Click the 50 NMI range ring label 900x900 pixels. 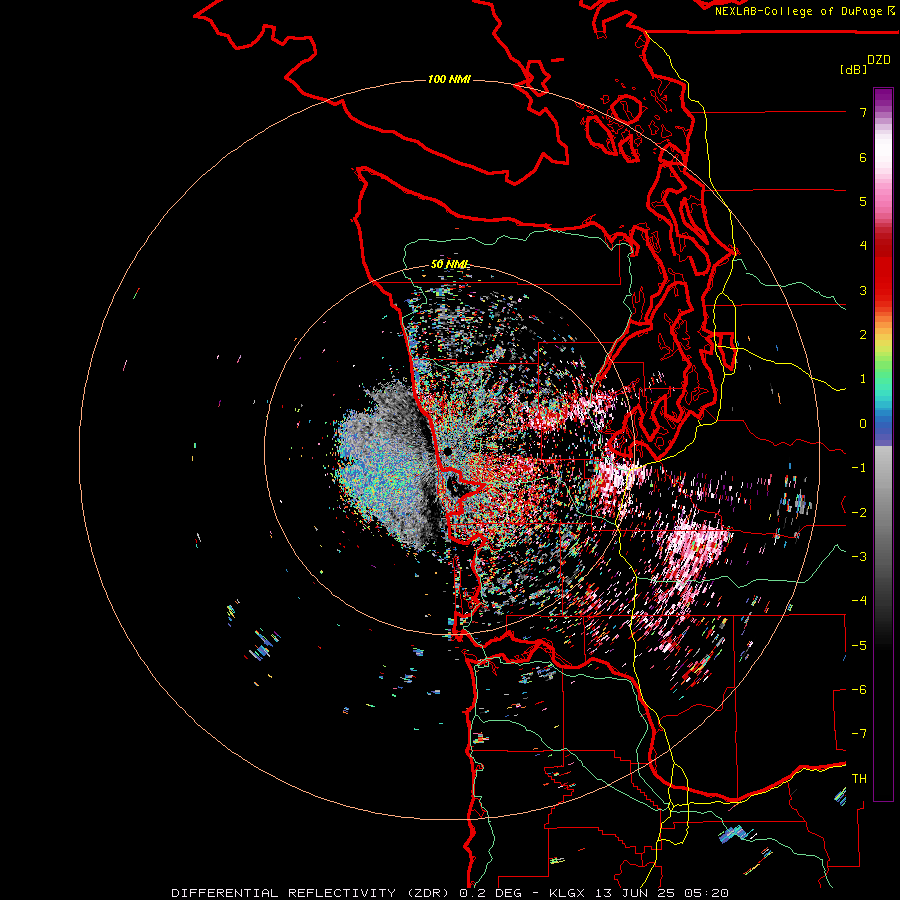pyautogui.click(x=449, y=265)
